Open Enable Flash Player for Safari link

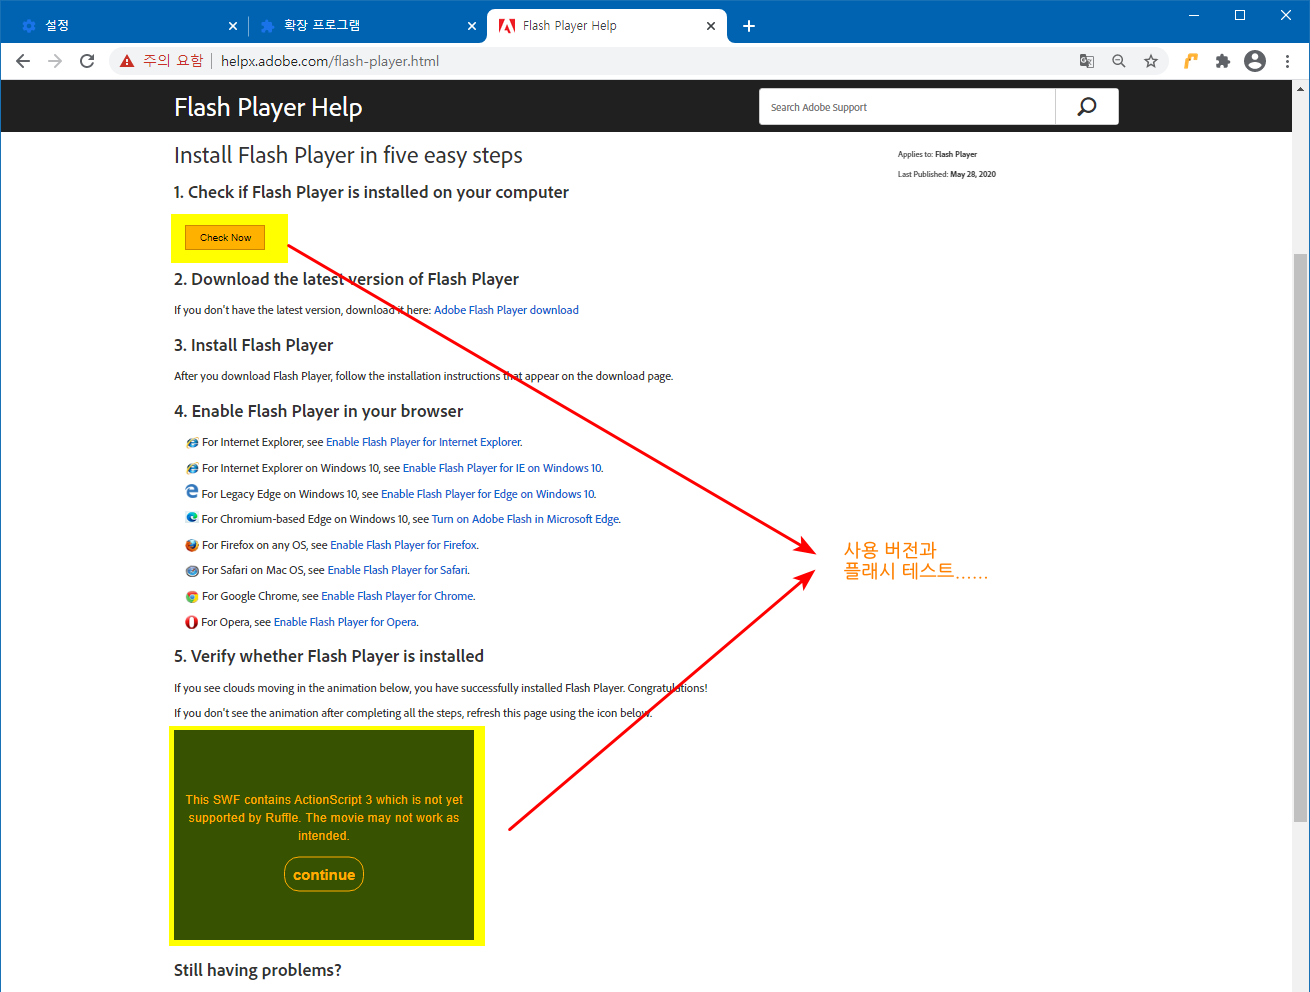coord(397,570)
